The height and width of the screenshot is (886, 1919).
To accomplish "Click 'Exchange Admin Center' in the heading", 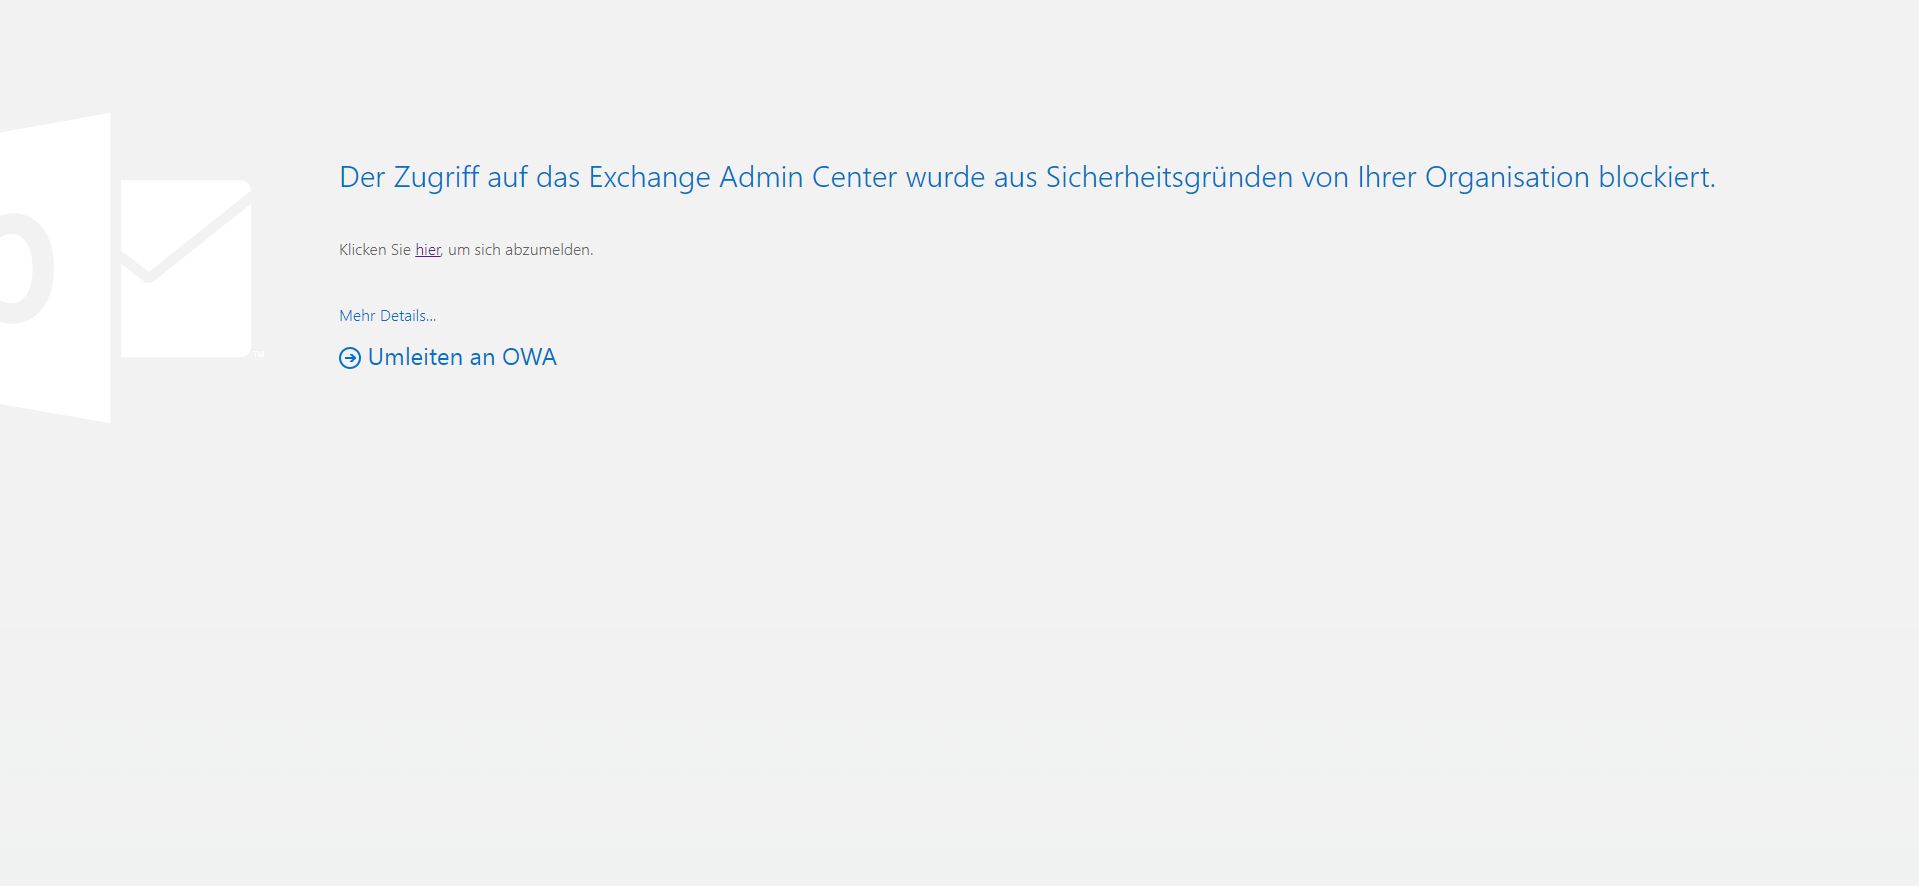I will click(743, 177).
